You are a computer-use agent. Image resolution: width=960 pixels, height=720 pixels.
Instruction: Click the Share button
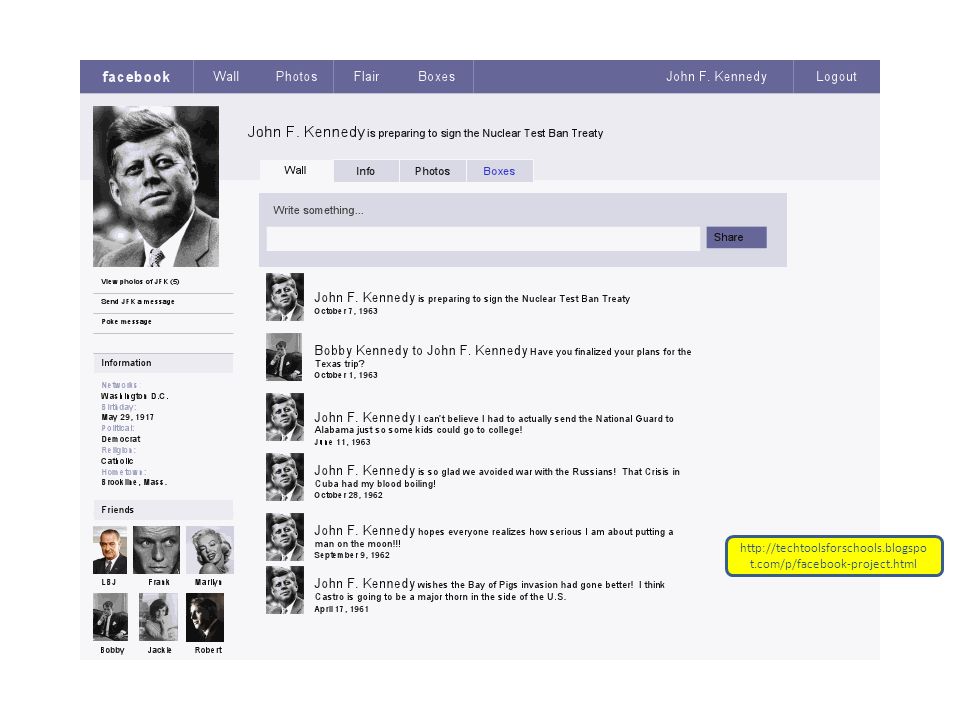pyautogui.click(x=737, y=238)
